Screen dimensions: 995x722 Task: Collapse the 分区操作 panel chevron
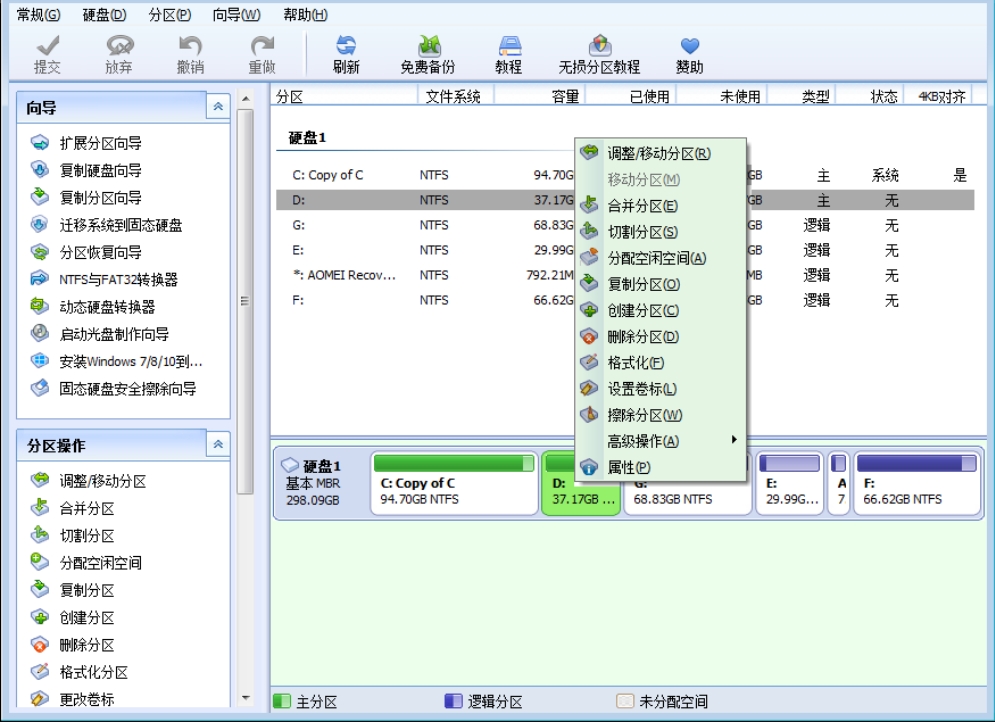218,445
